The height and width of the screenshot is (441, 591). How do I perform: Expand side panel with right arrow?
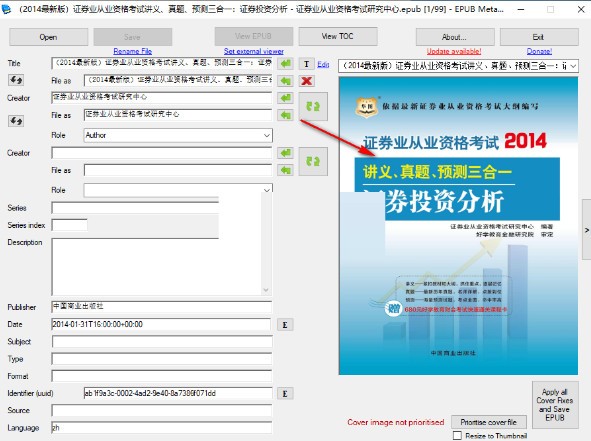586,230
